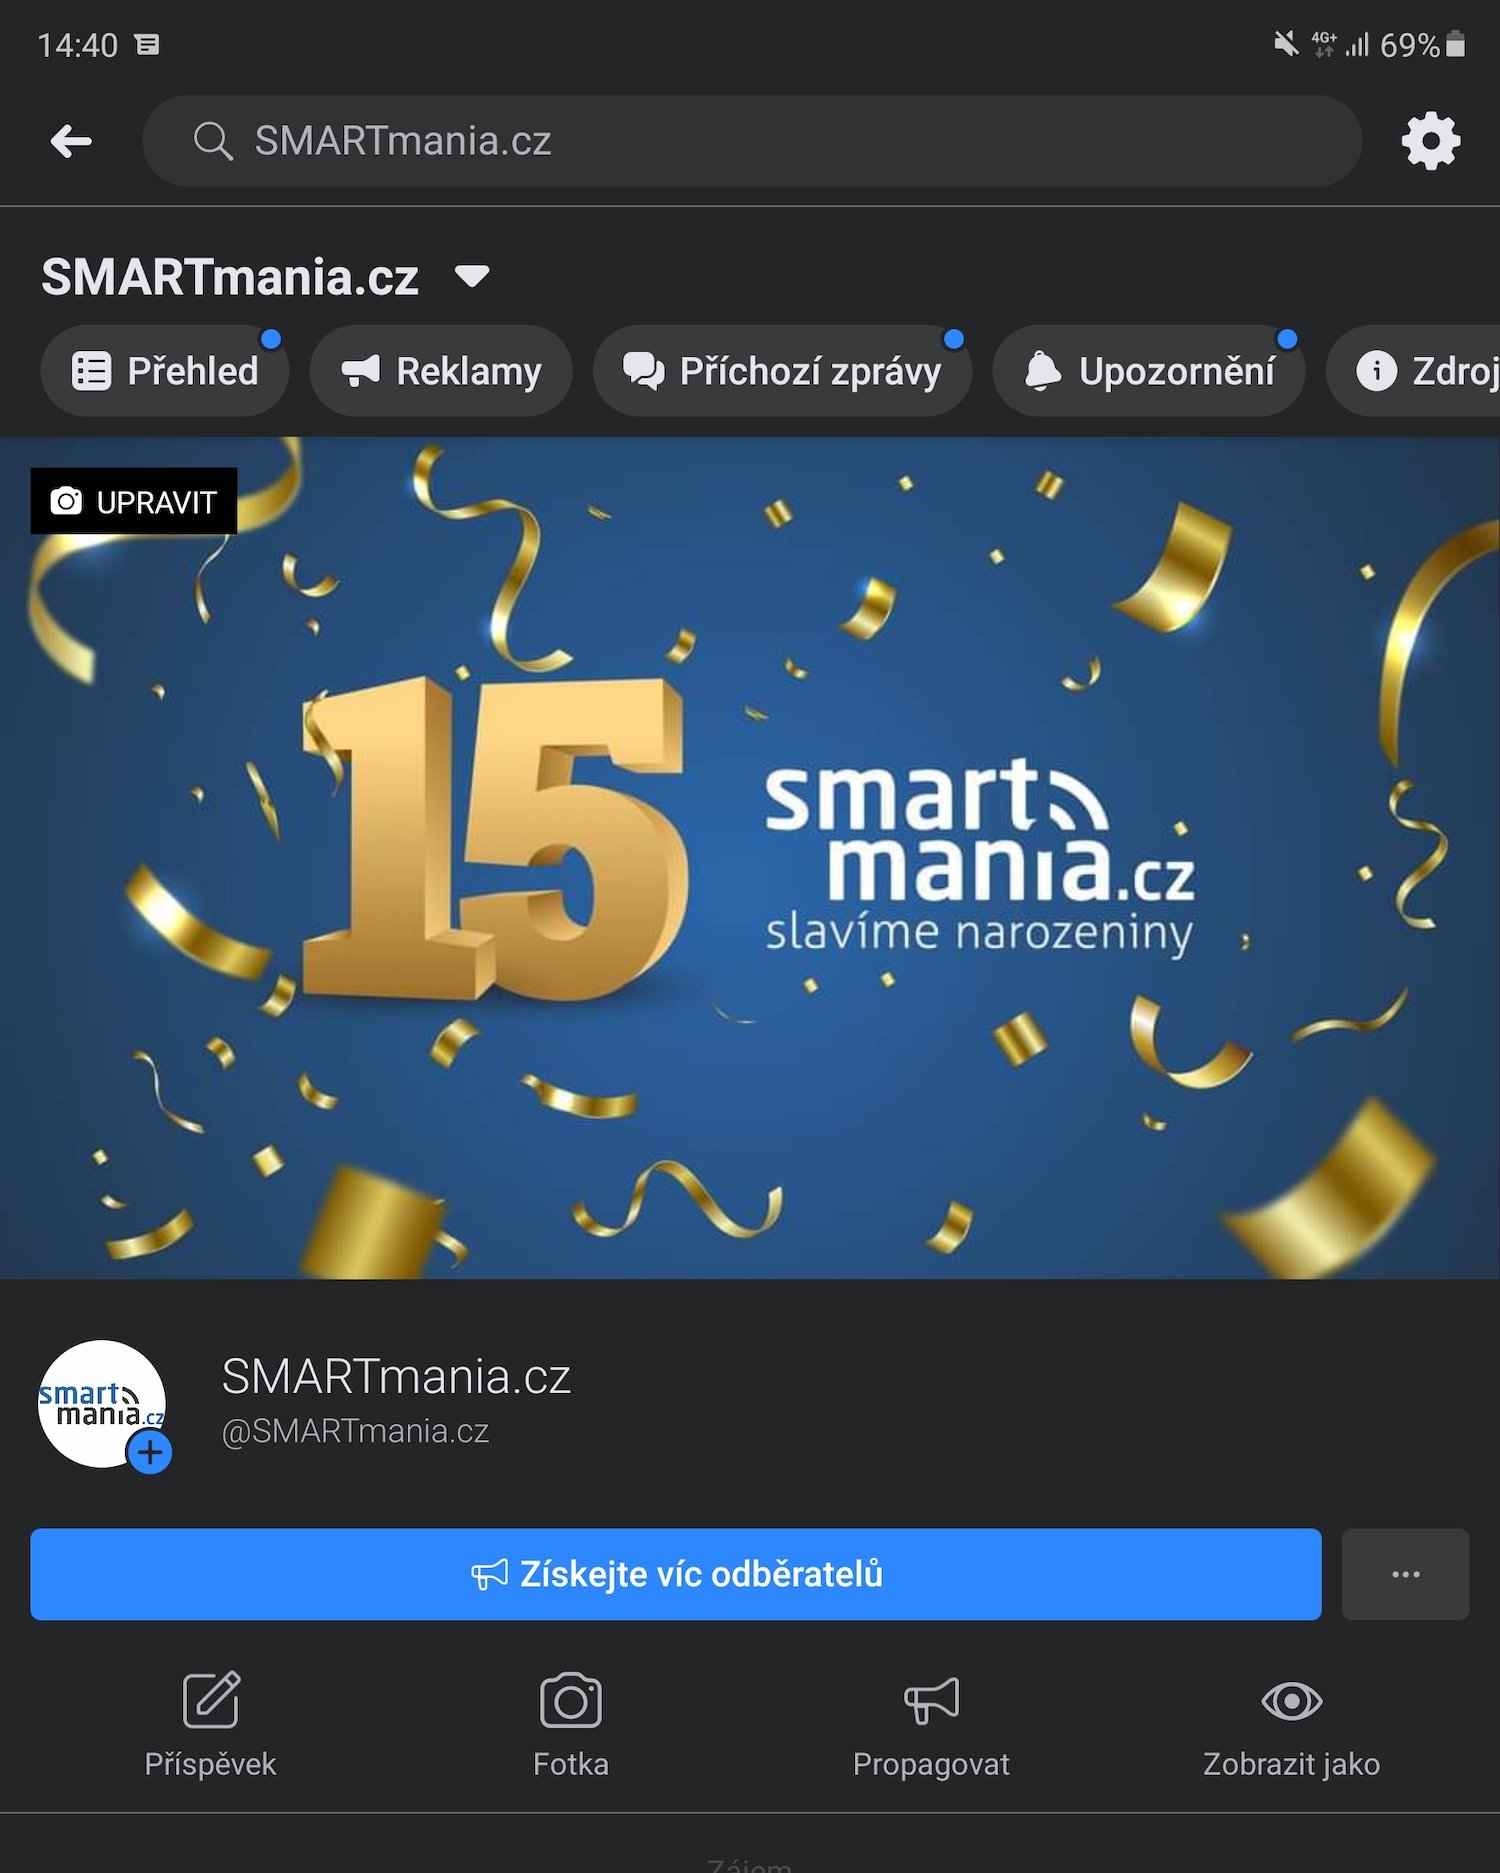1500x1873 pixels.
Task: Open the 15th birthday cover photo
Action: 750,858
